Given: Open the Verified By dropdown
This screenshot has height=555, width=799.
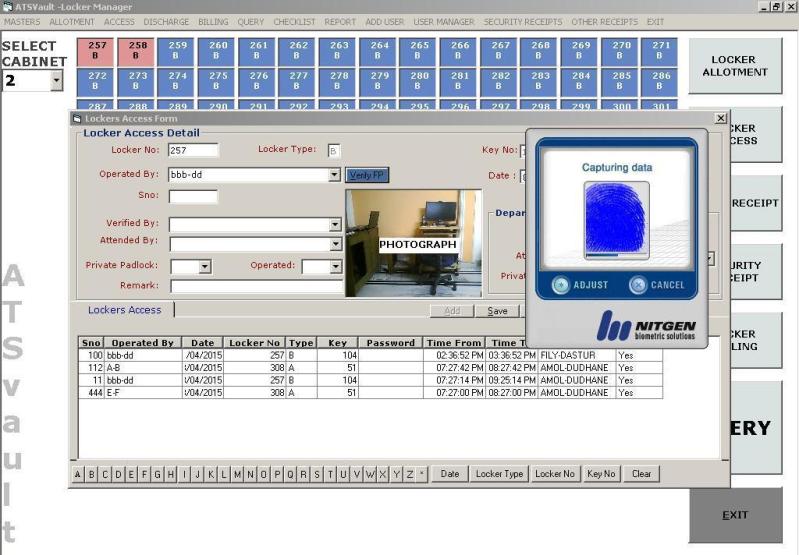Looking at the screenshot, I should pos(335,224).
